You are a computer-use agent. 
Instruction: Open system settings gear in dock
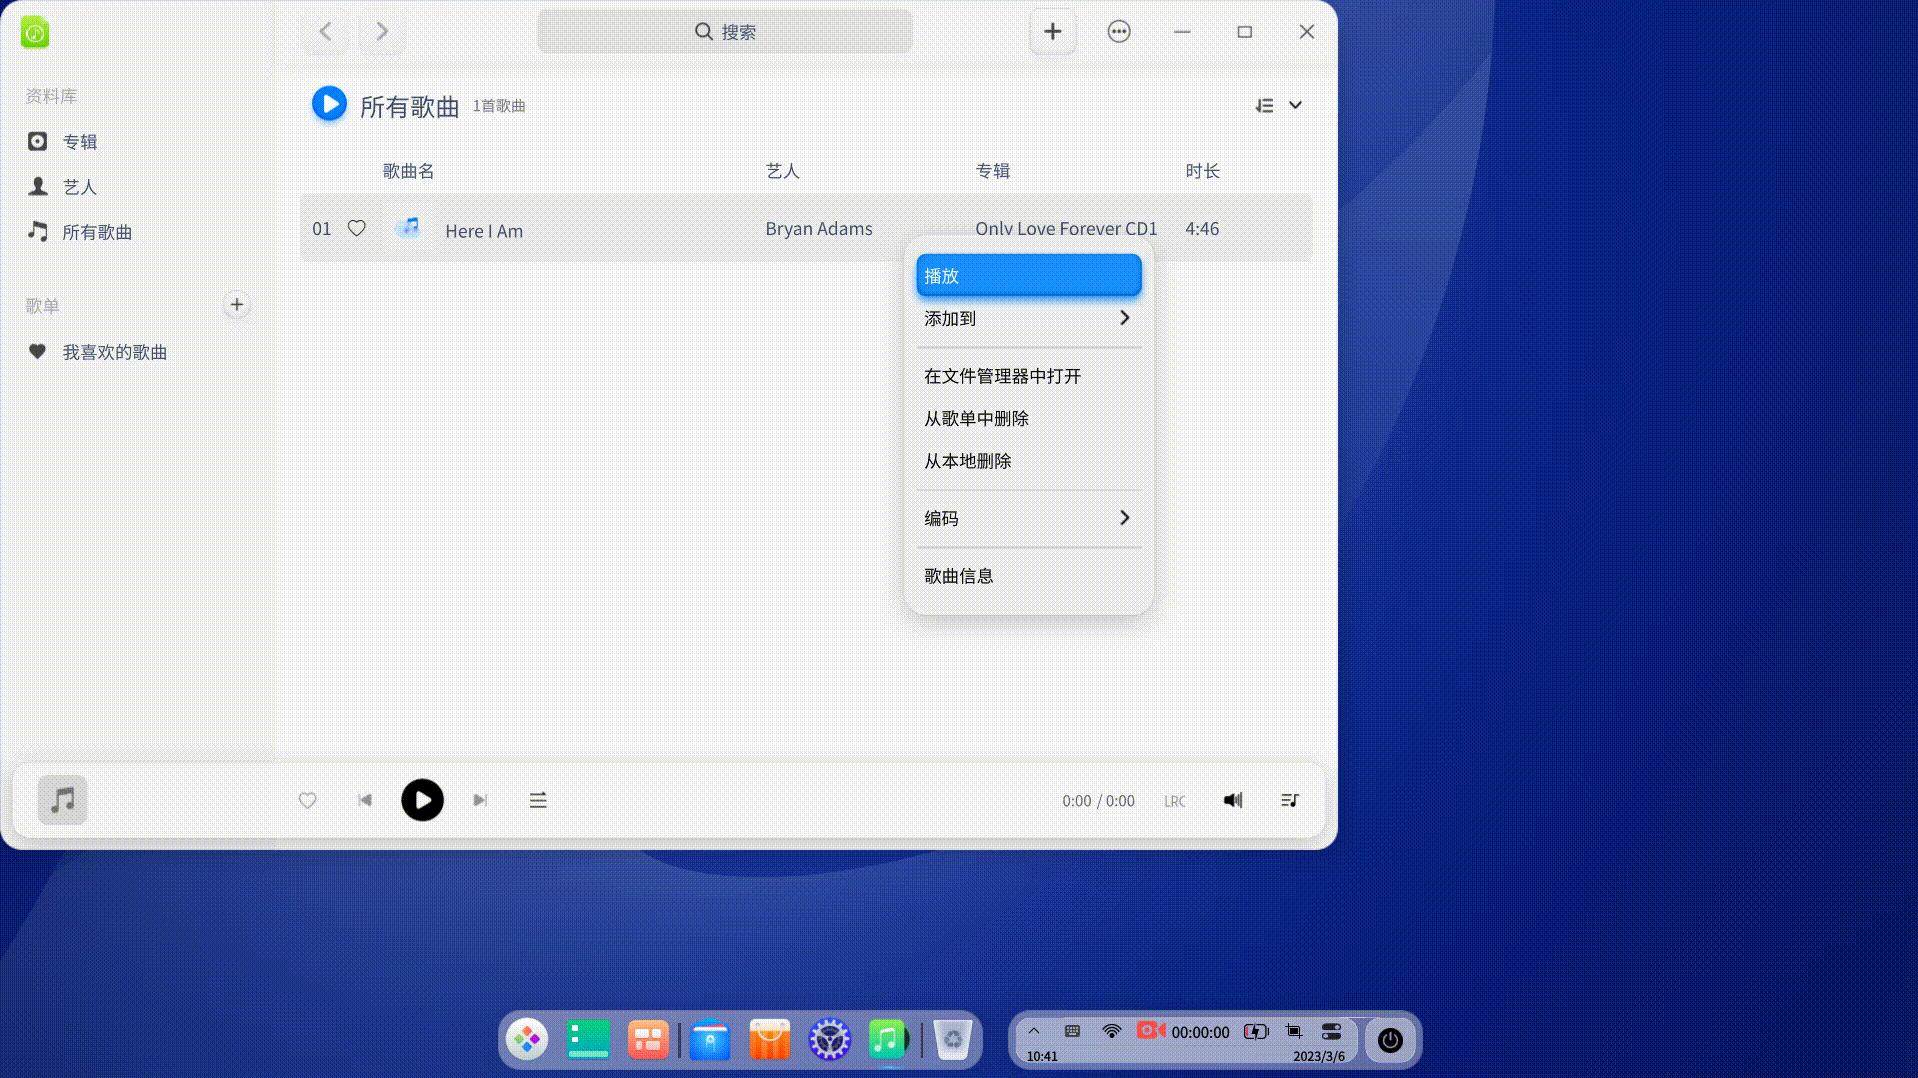point(829,1040)
